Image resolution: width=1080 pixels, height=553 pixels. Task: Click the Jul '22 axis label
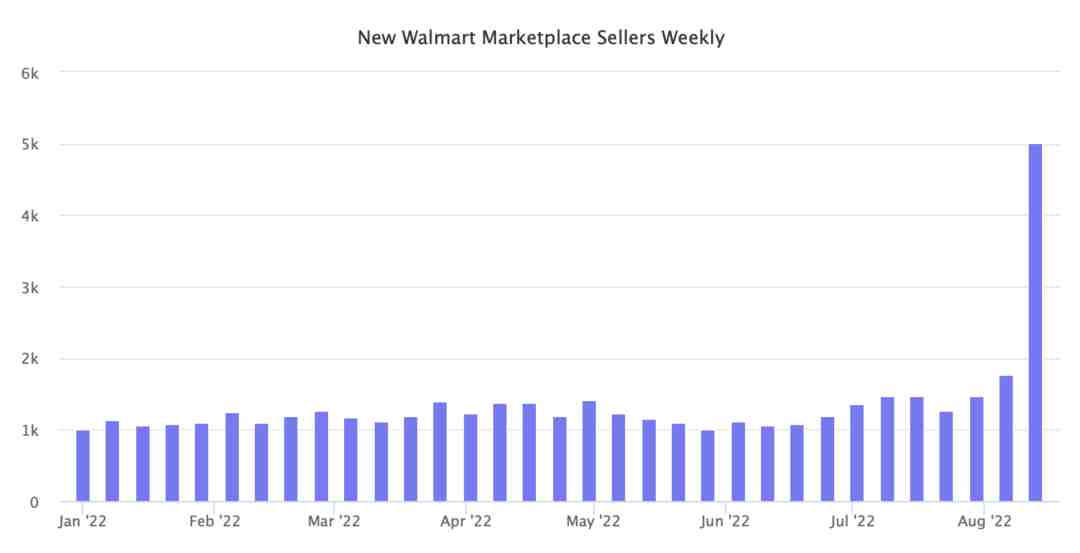852,521
